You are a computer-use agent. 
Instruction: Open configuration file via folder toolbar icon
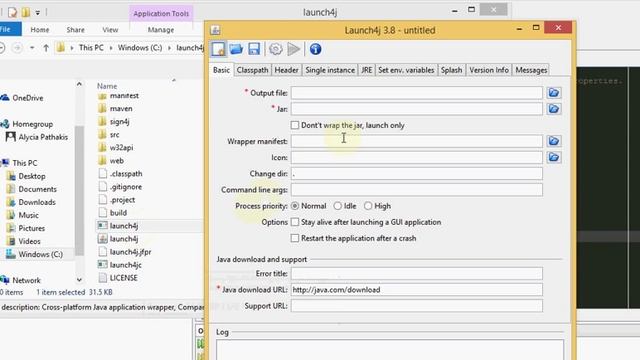coord(236,49)
